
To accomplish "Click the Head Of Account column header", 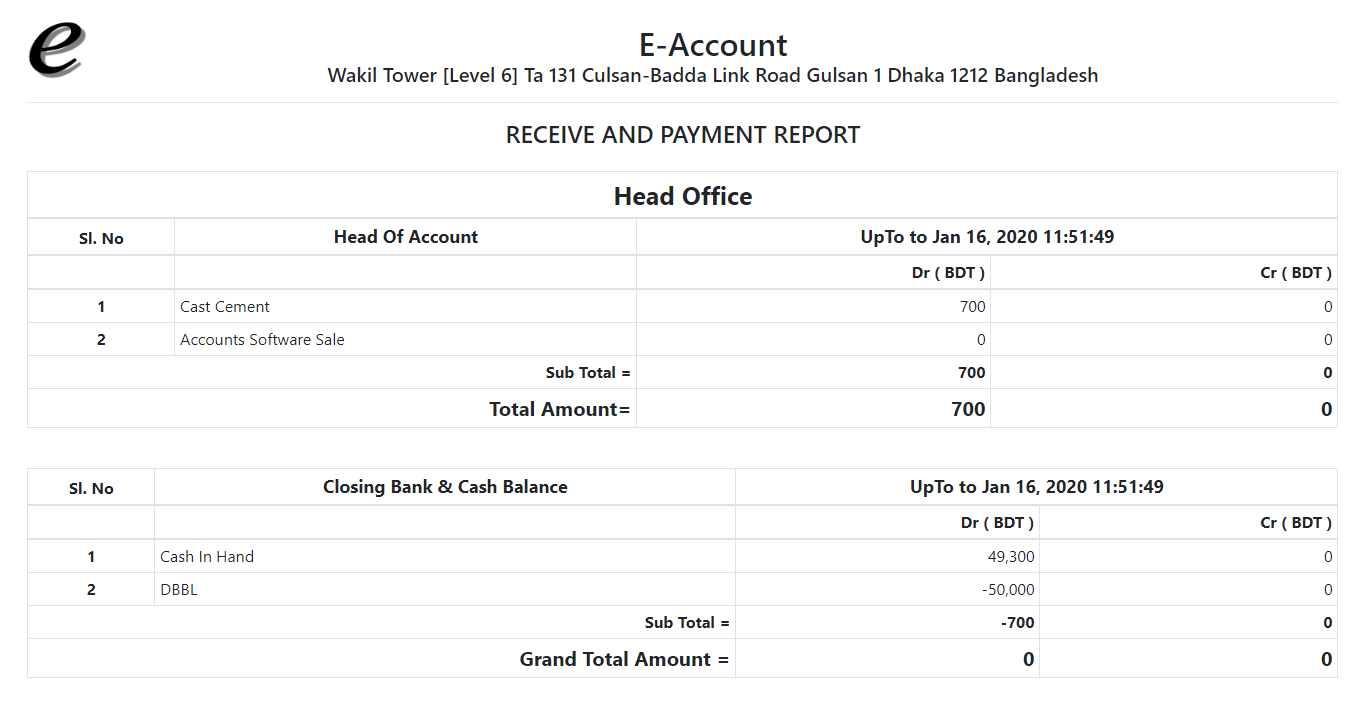I will [405, 237].
